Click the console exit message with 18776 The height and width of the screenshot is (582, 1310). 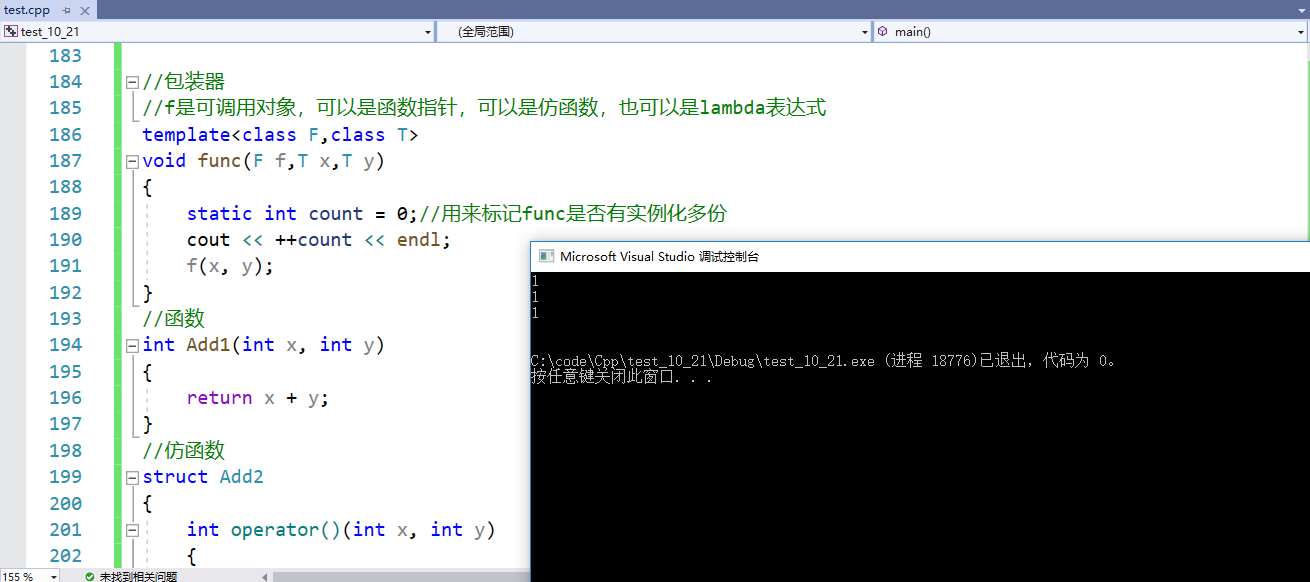click(x=824, y=361)
